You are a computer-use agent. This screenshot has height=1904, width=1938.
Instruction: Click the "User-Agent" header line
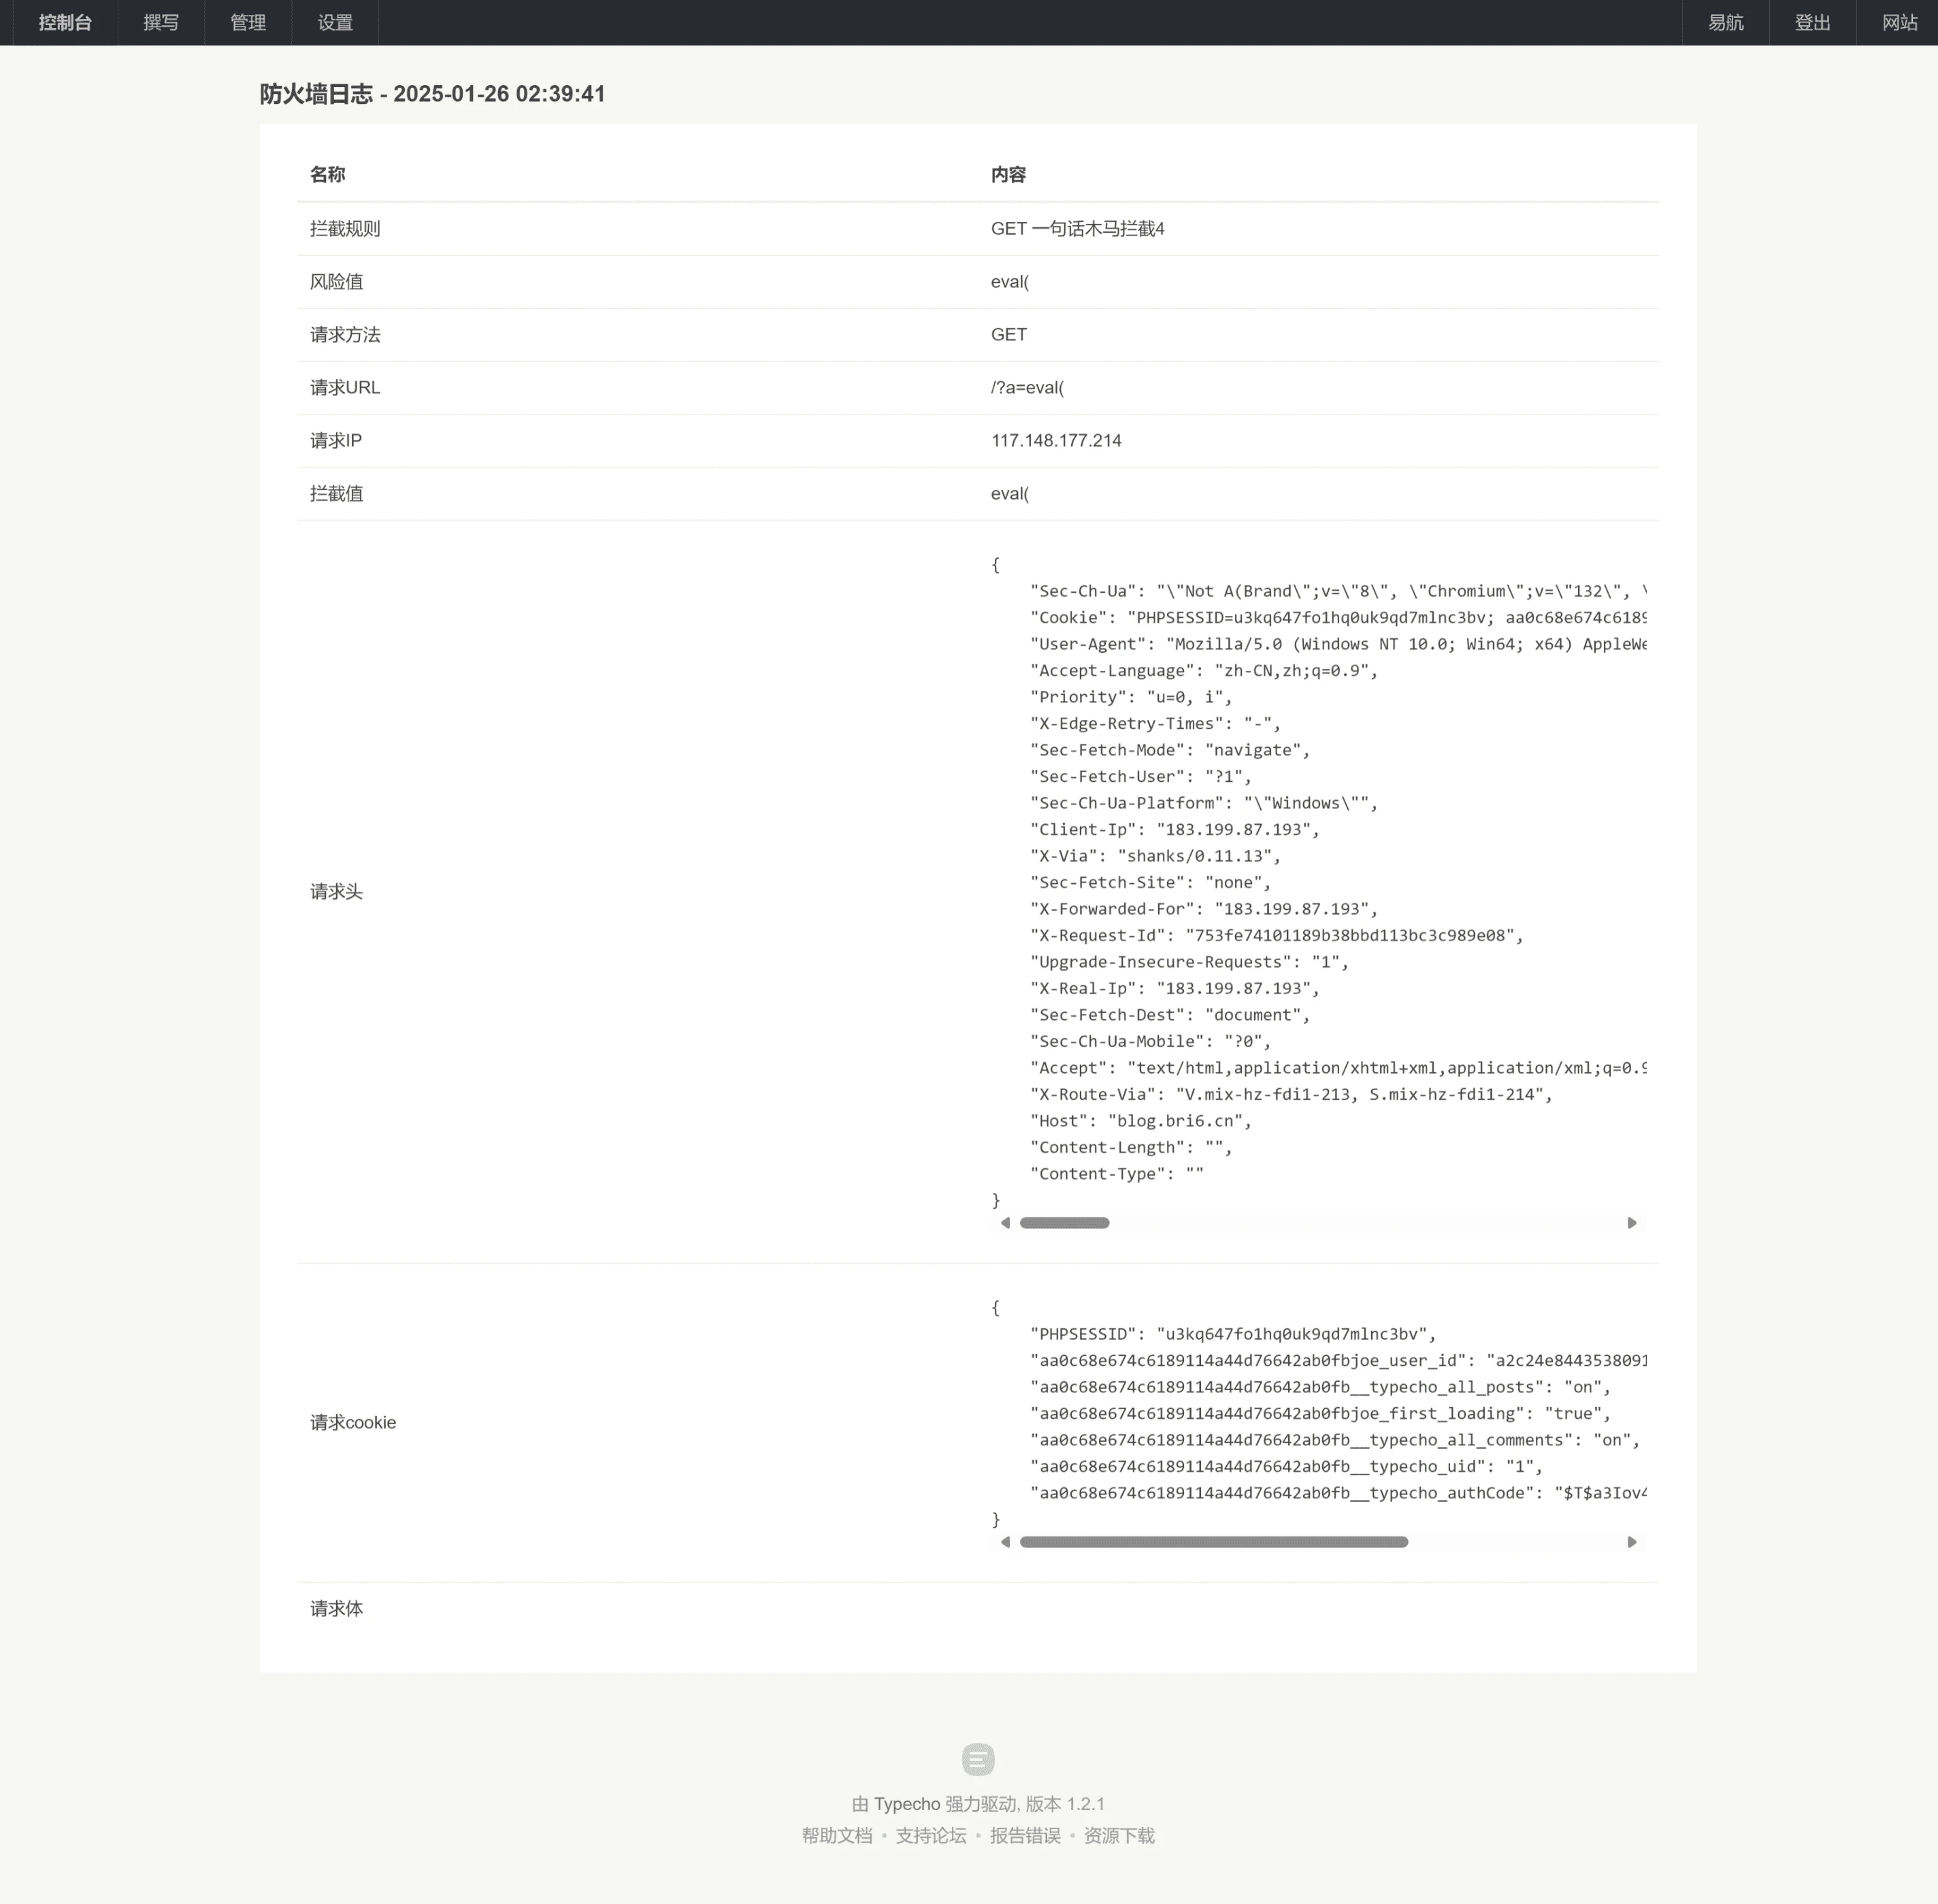[1338, 644]
